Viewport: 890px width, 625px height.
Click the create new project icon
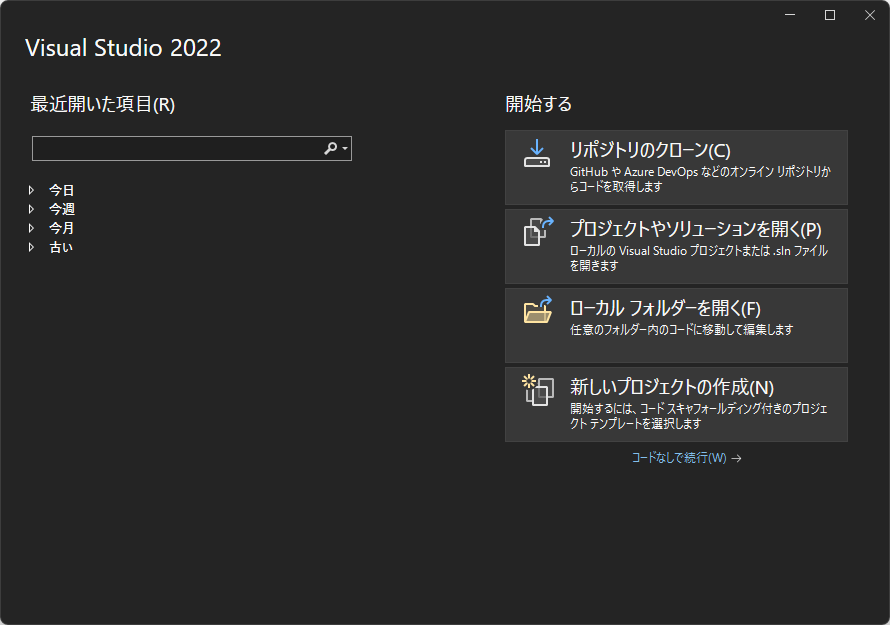(538, 389)
